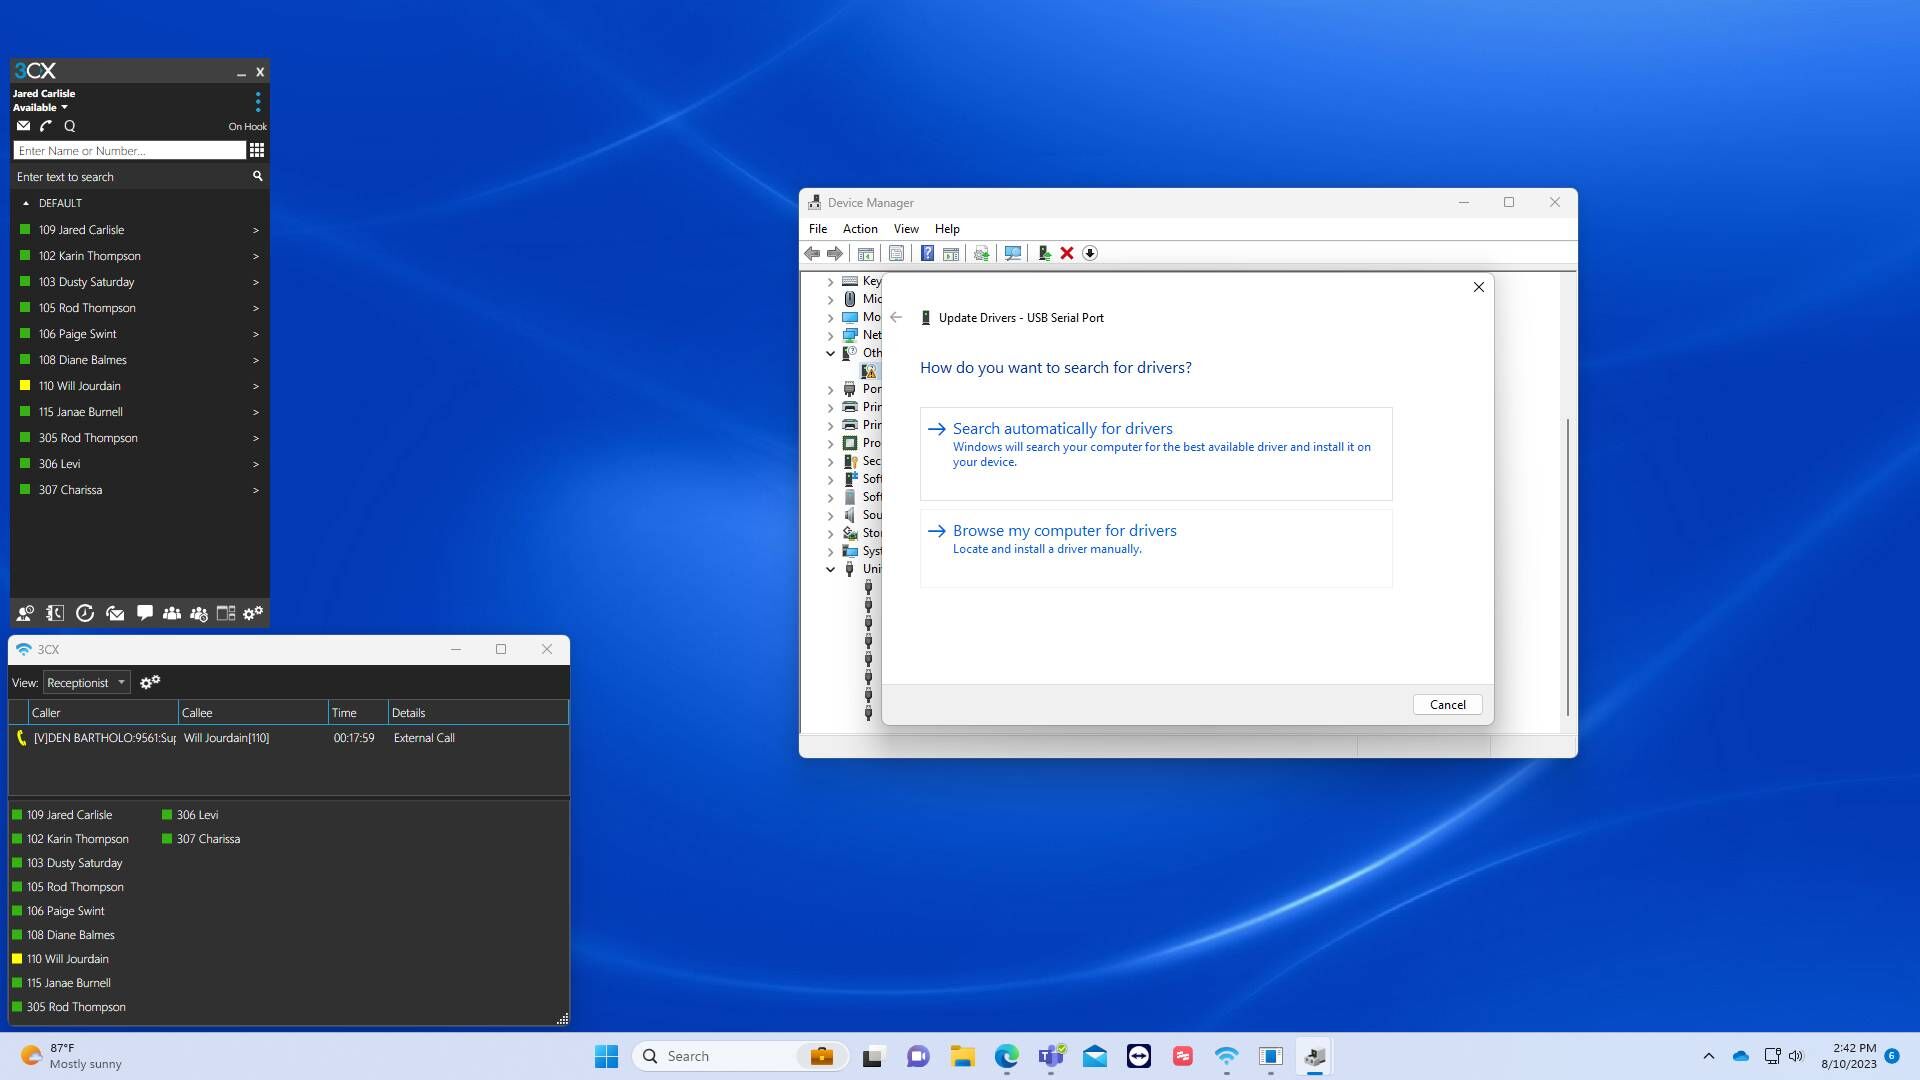Image resolution: width=1920 pixels, height=1080 pixels.
Task: Open call history clock icon in 3CX
Action: click(x=85, y=613)
